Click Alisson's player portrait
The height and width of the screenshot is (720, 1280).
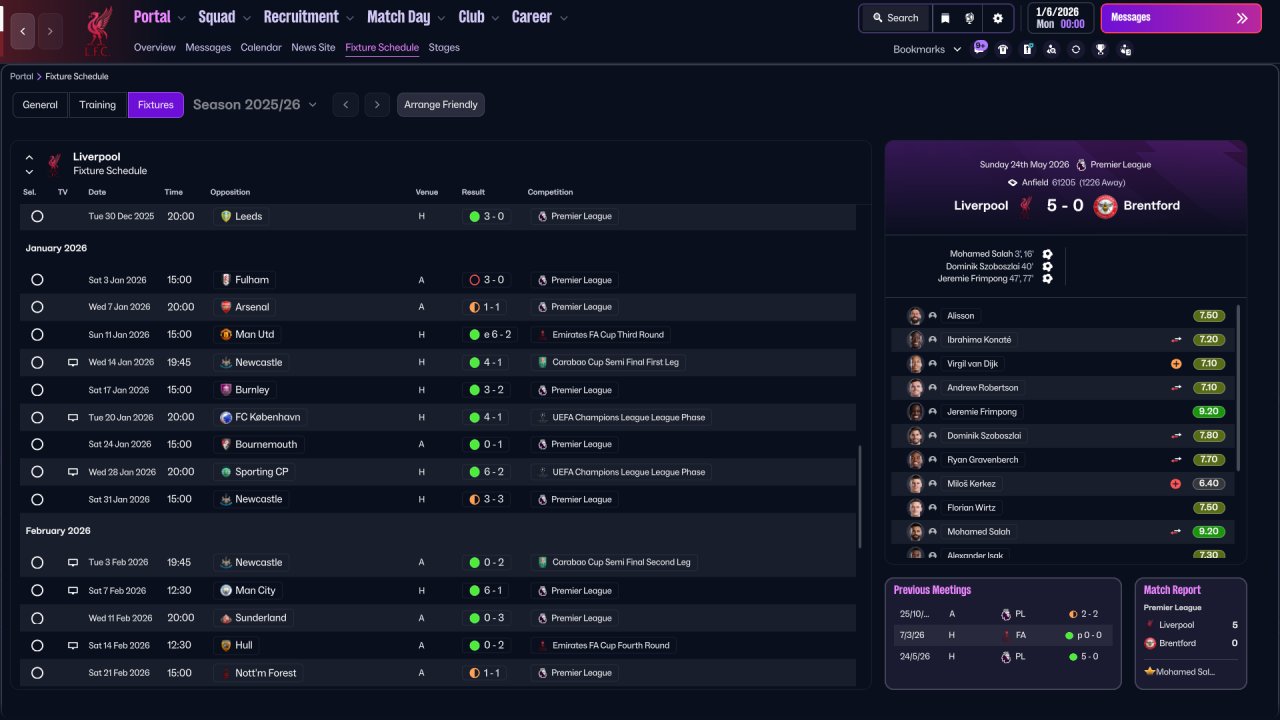pos(915,316)
